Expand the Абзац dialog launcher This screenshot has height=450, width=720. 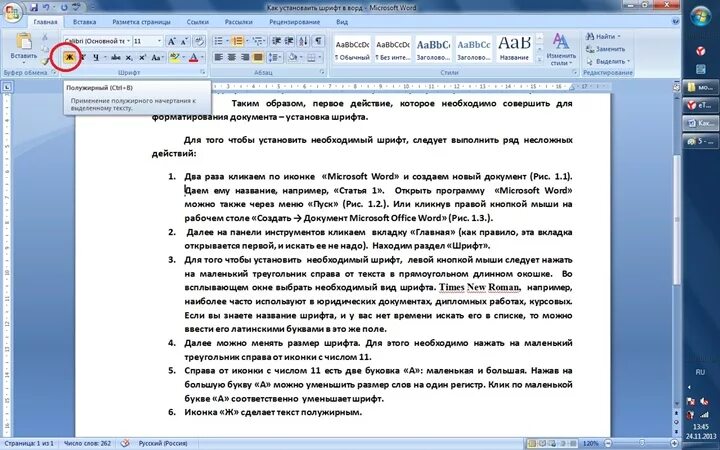click(321, 73)
